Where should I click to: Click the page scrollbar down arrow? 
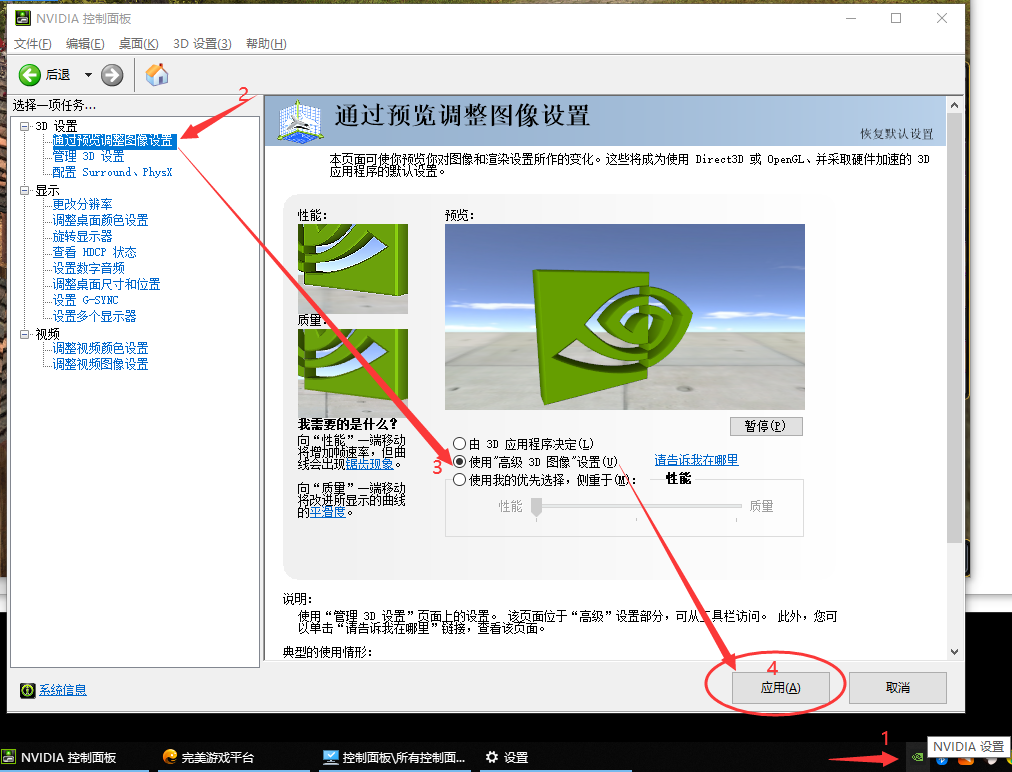coord(955,651)
